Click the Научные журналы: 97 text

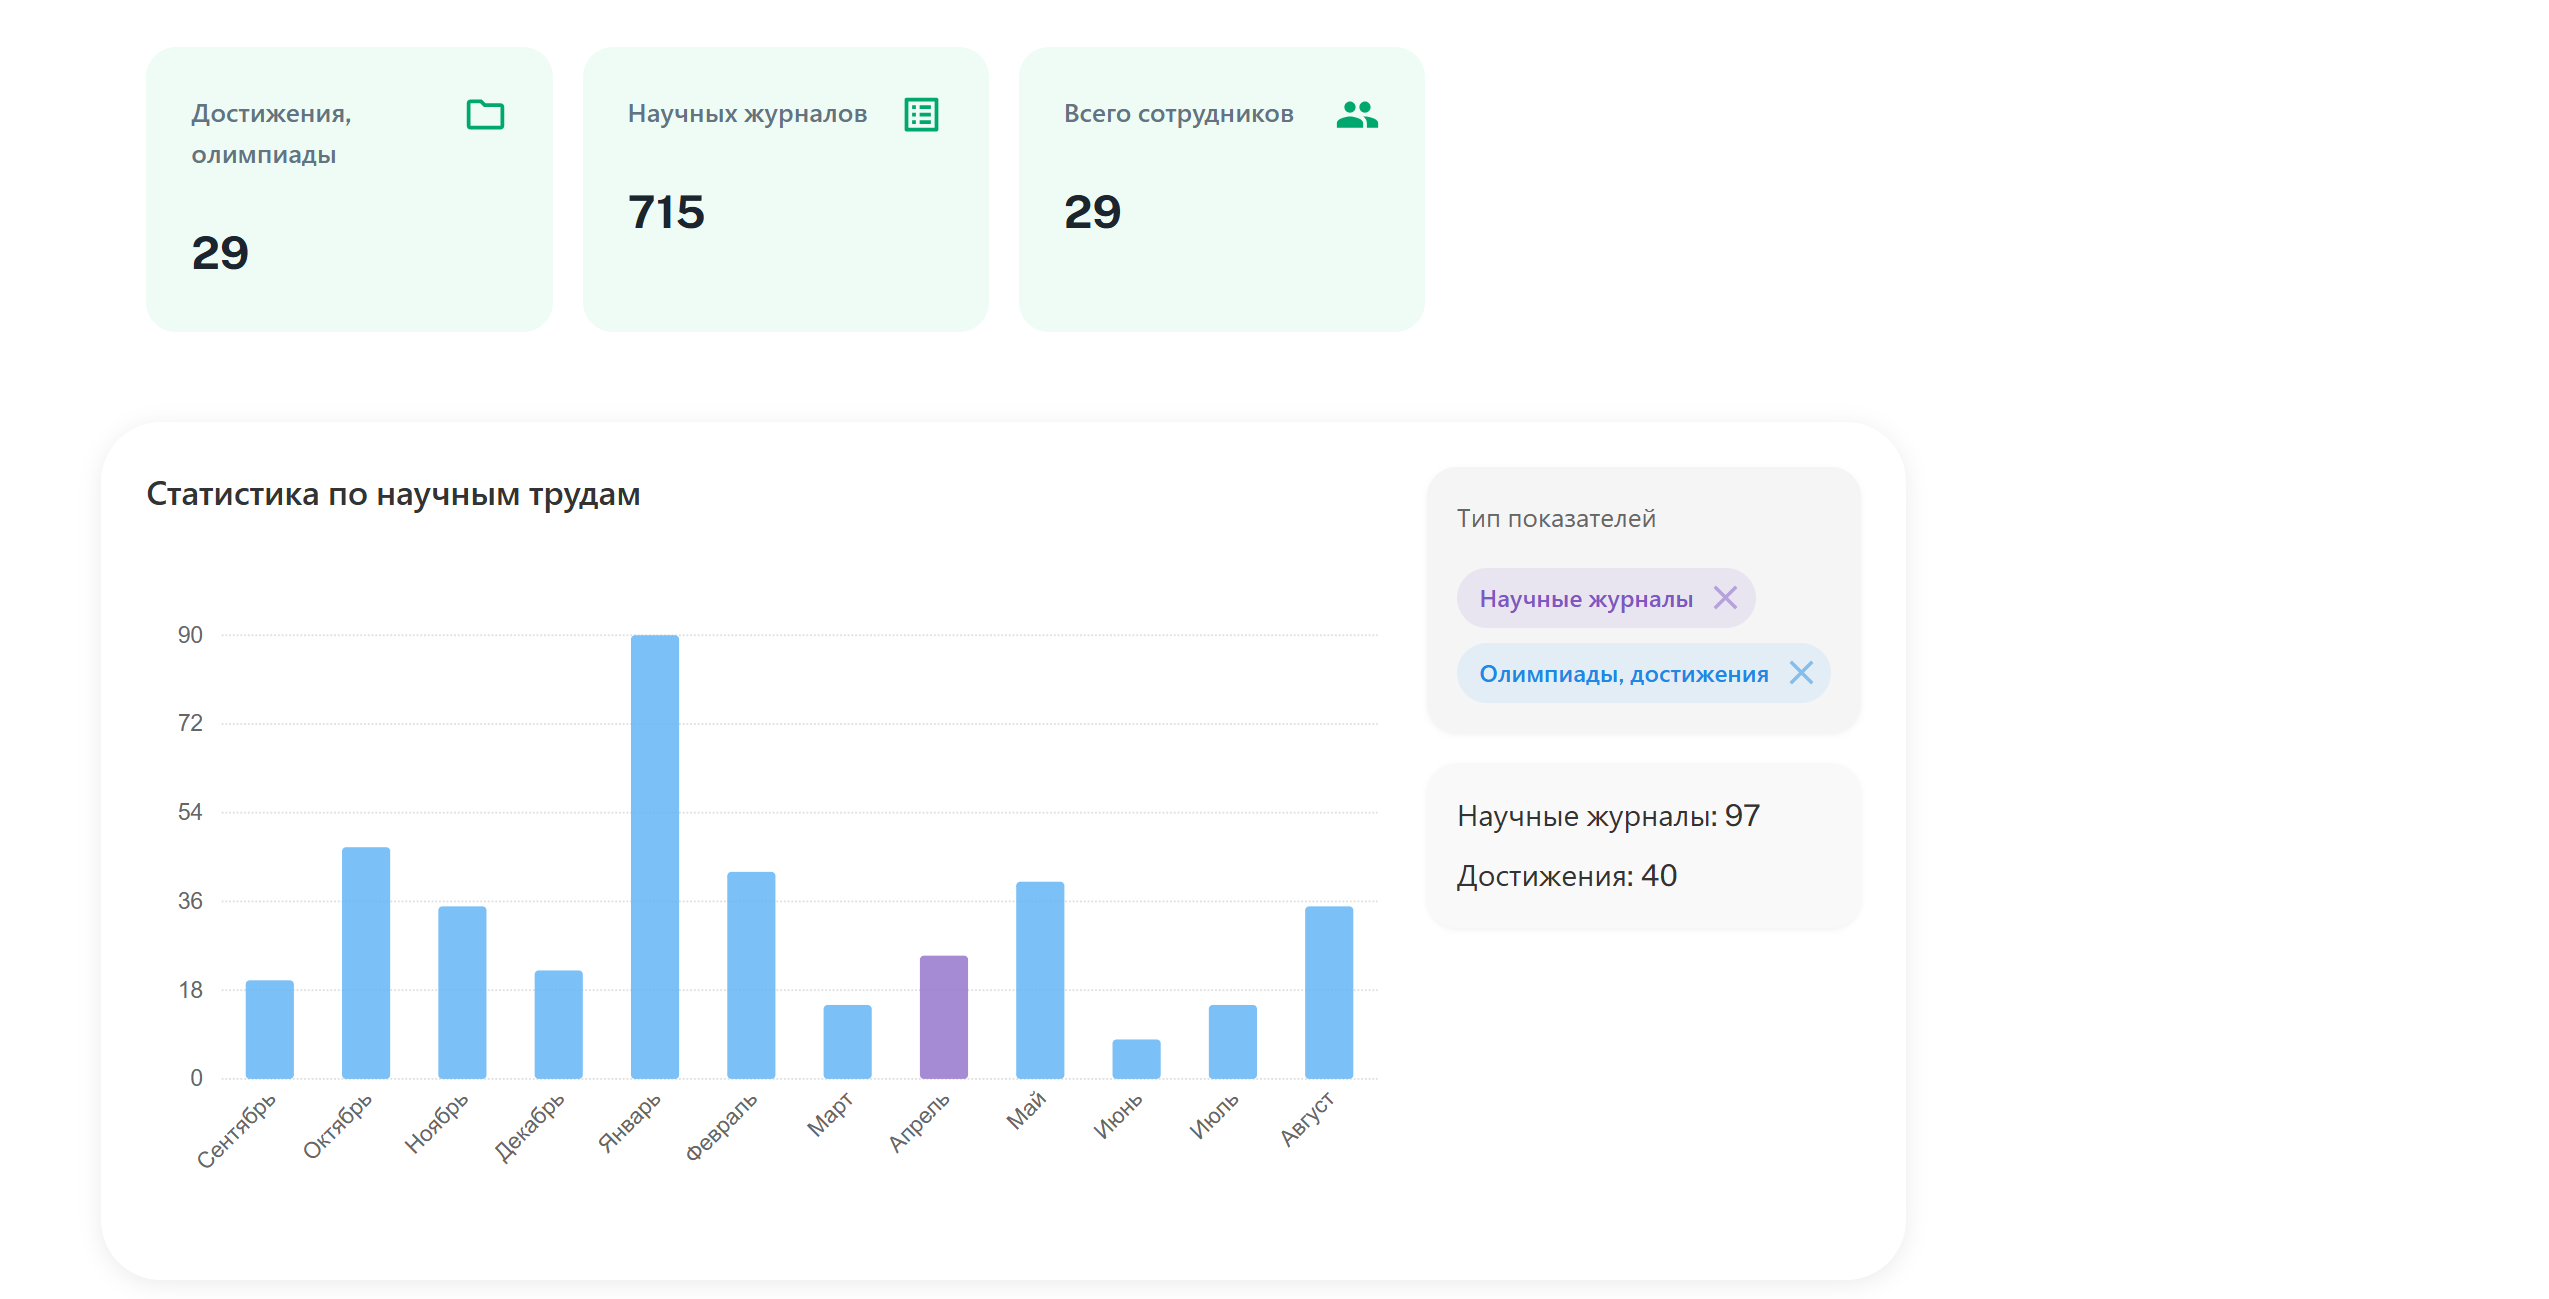pyautogui.click(x=1608, y=816)
